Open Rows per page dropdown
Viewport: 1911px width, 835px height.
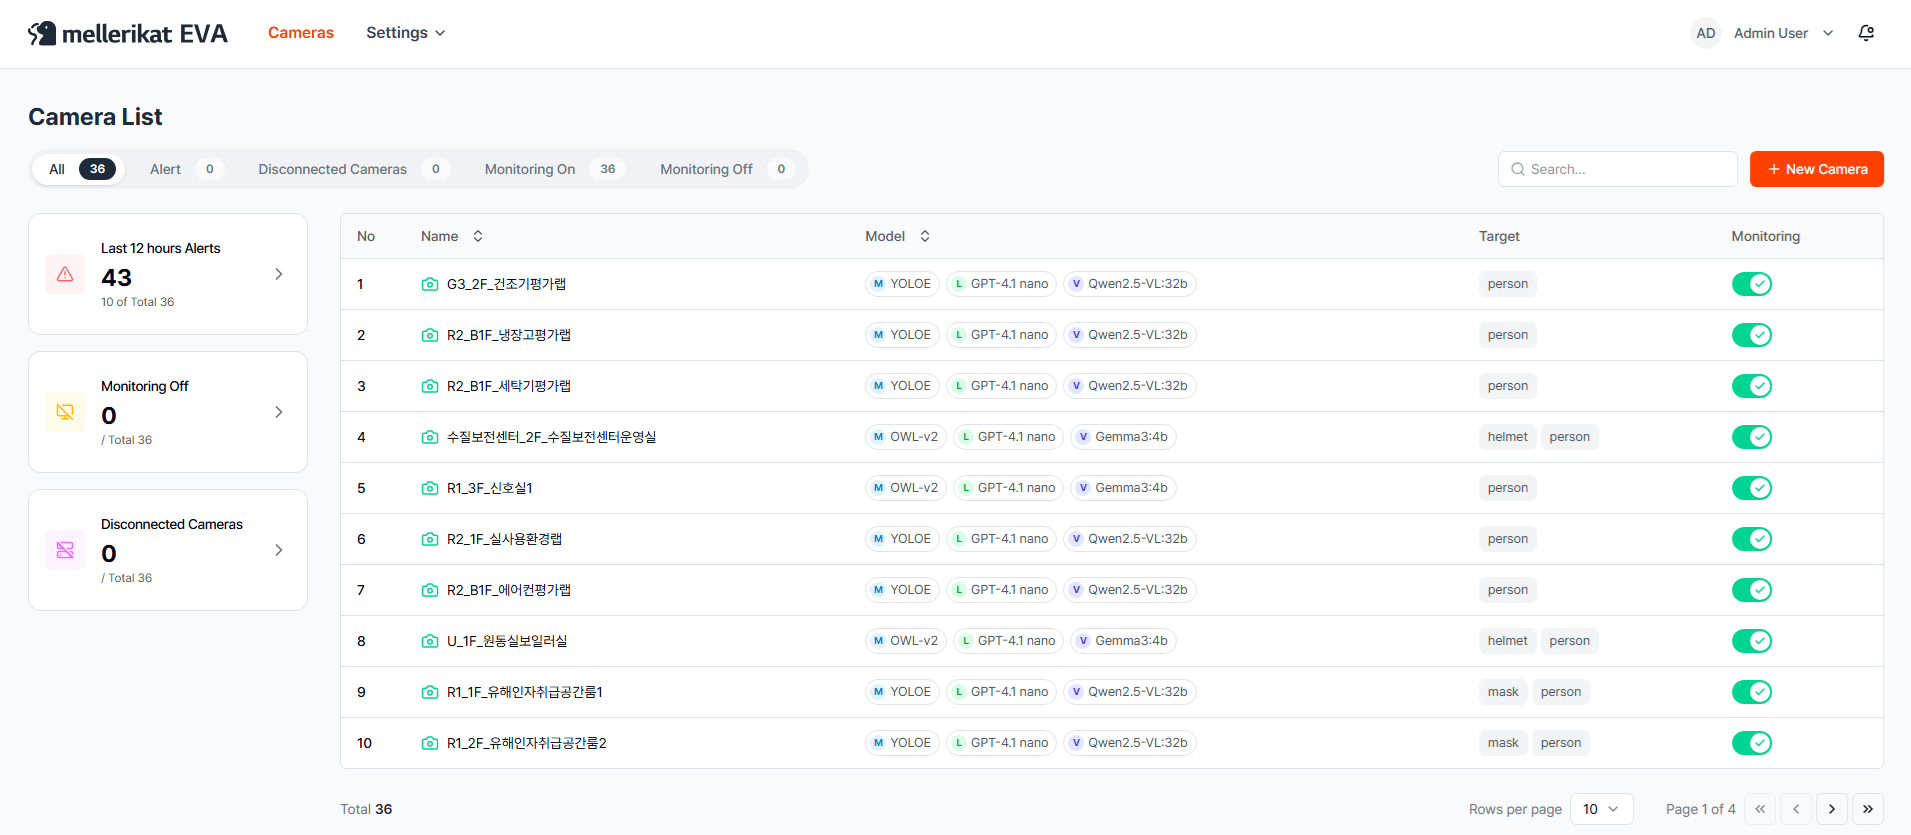[1601, 809]
